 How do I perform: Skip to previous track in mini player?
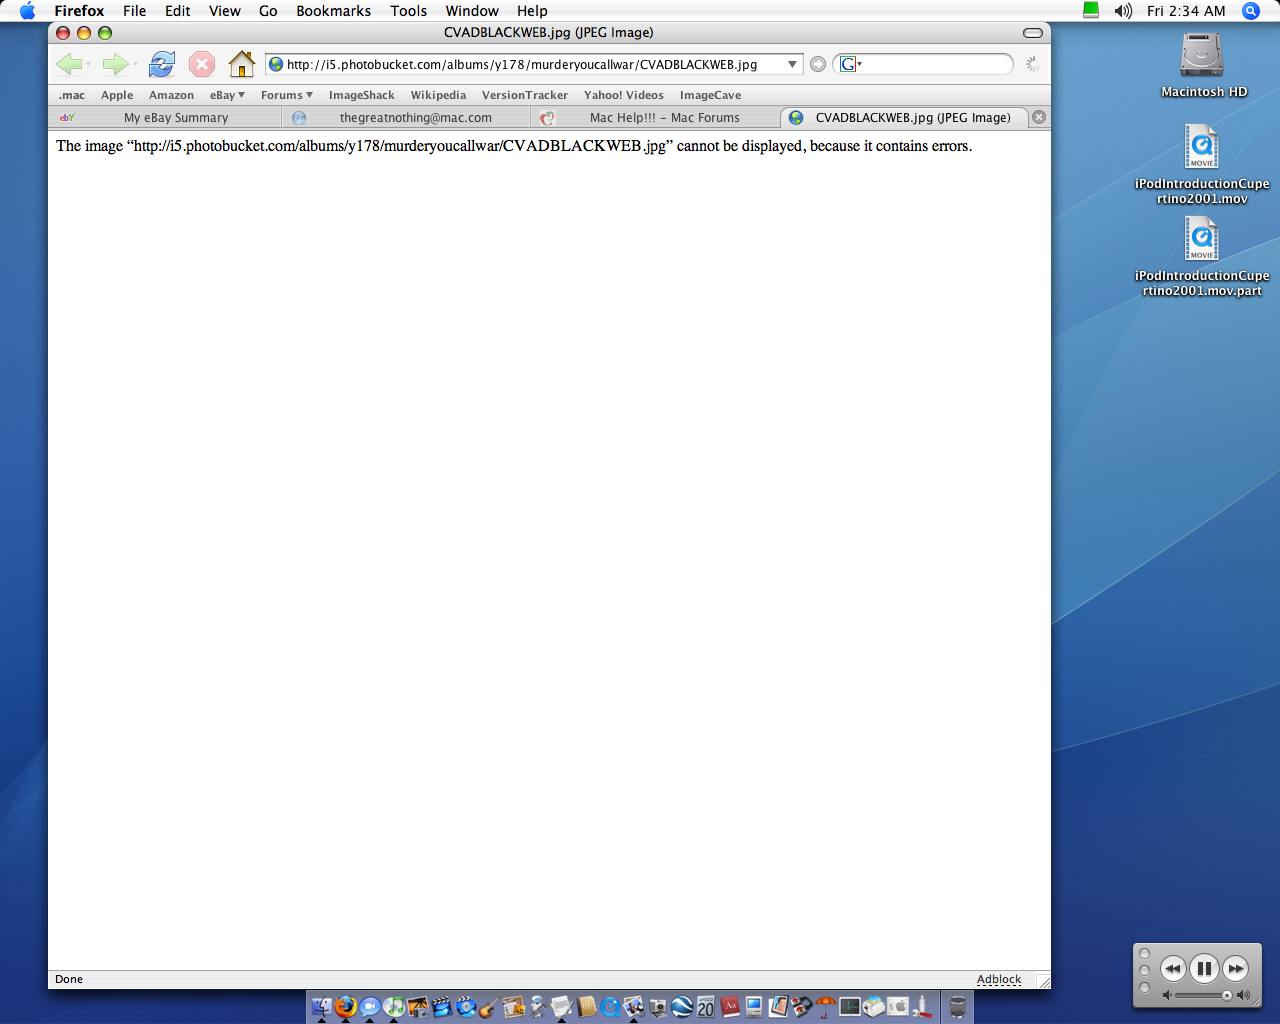click(1173, 968)
